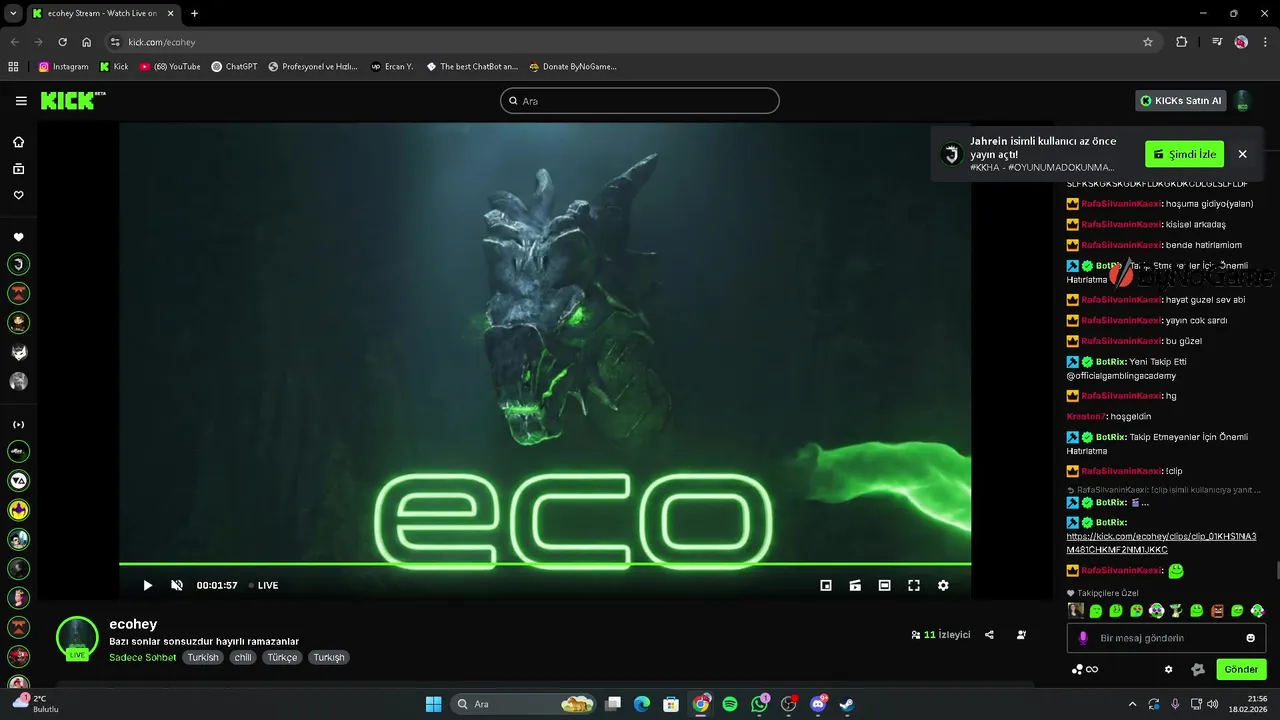This screenshot has height=720, width=1280.
Task: Click the Ara search box on Kick
Action: (x=640, y=101)
